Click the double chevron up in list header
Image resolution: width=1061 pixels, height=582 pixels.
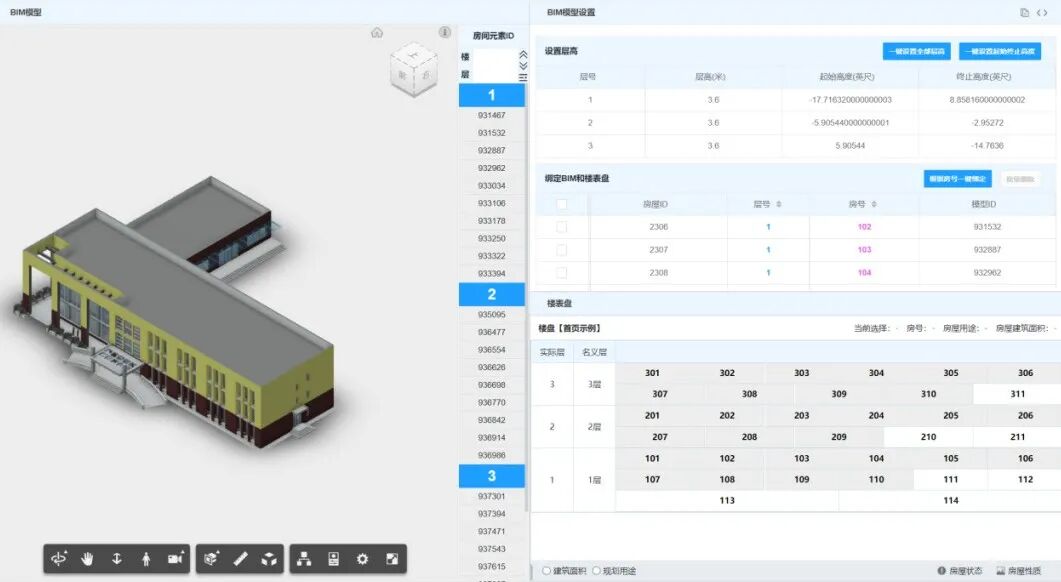(522, 54)
